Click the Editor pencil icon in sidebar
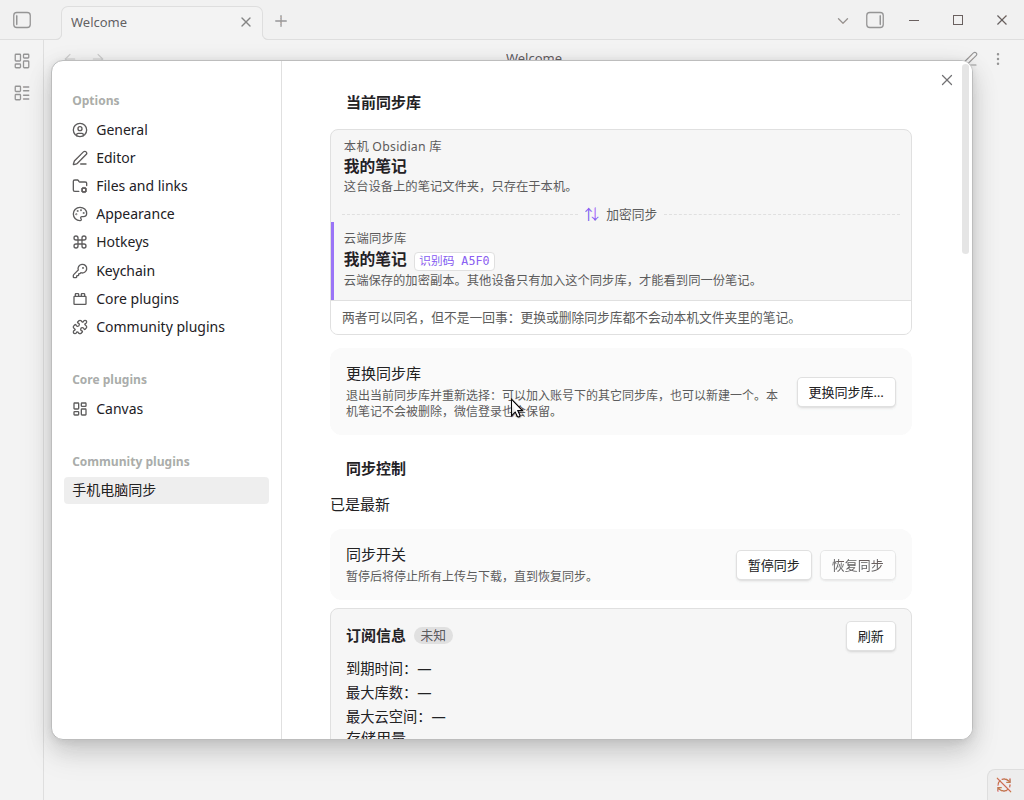 click(x=80, y=158)
